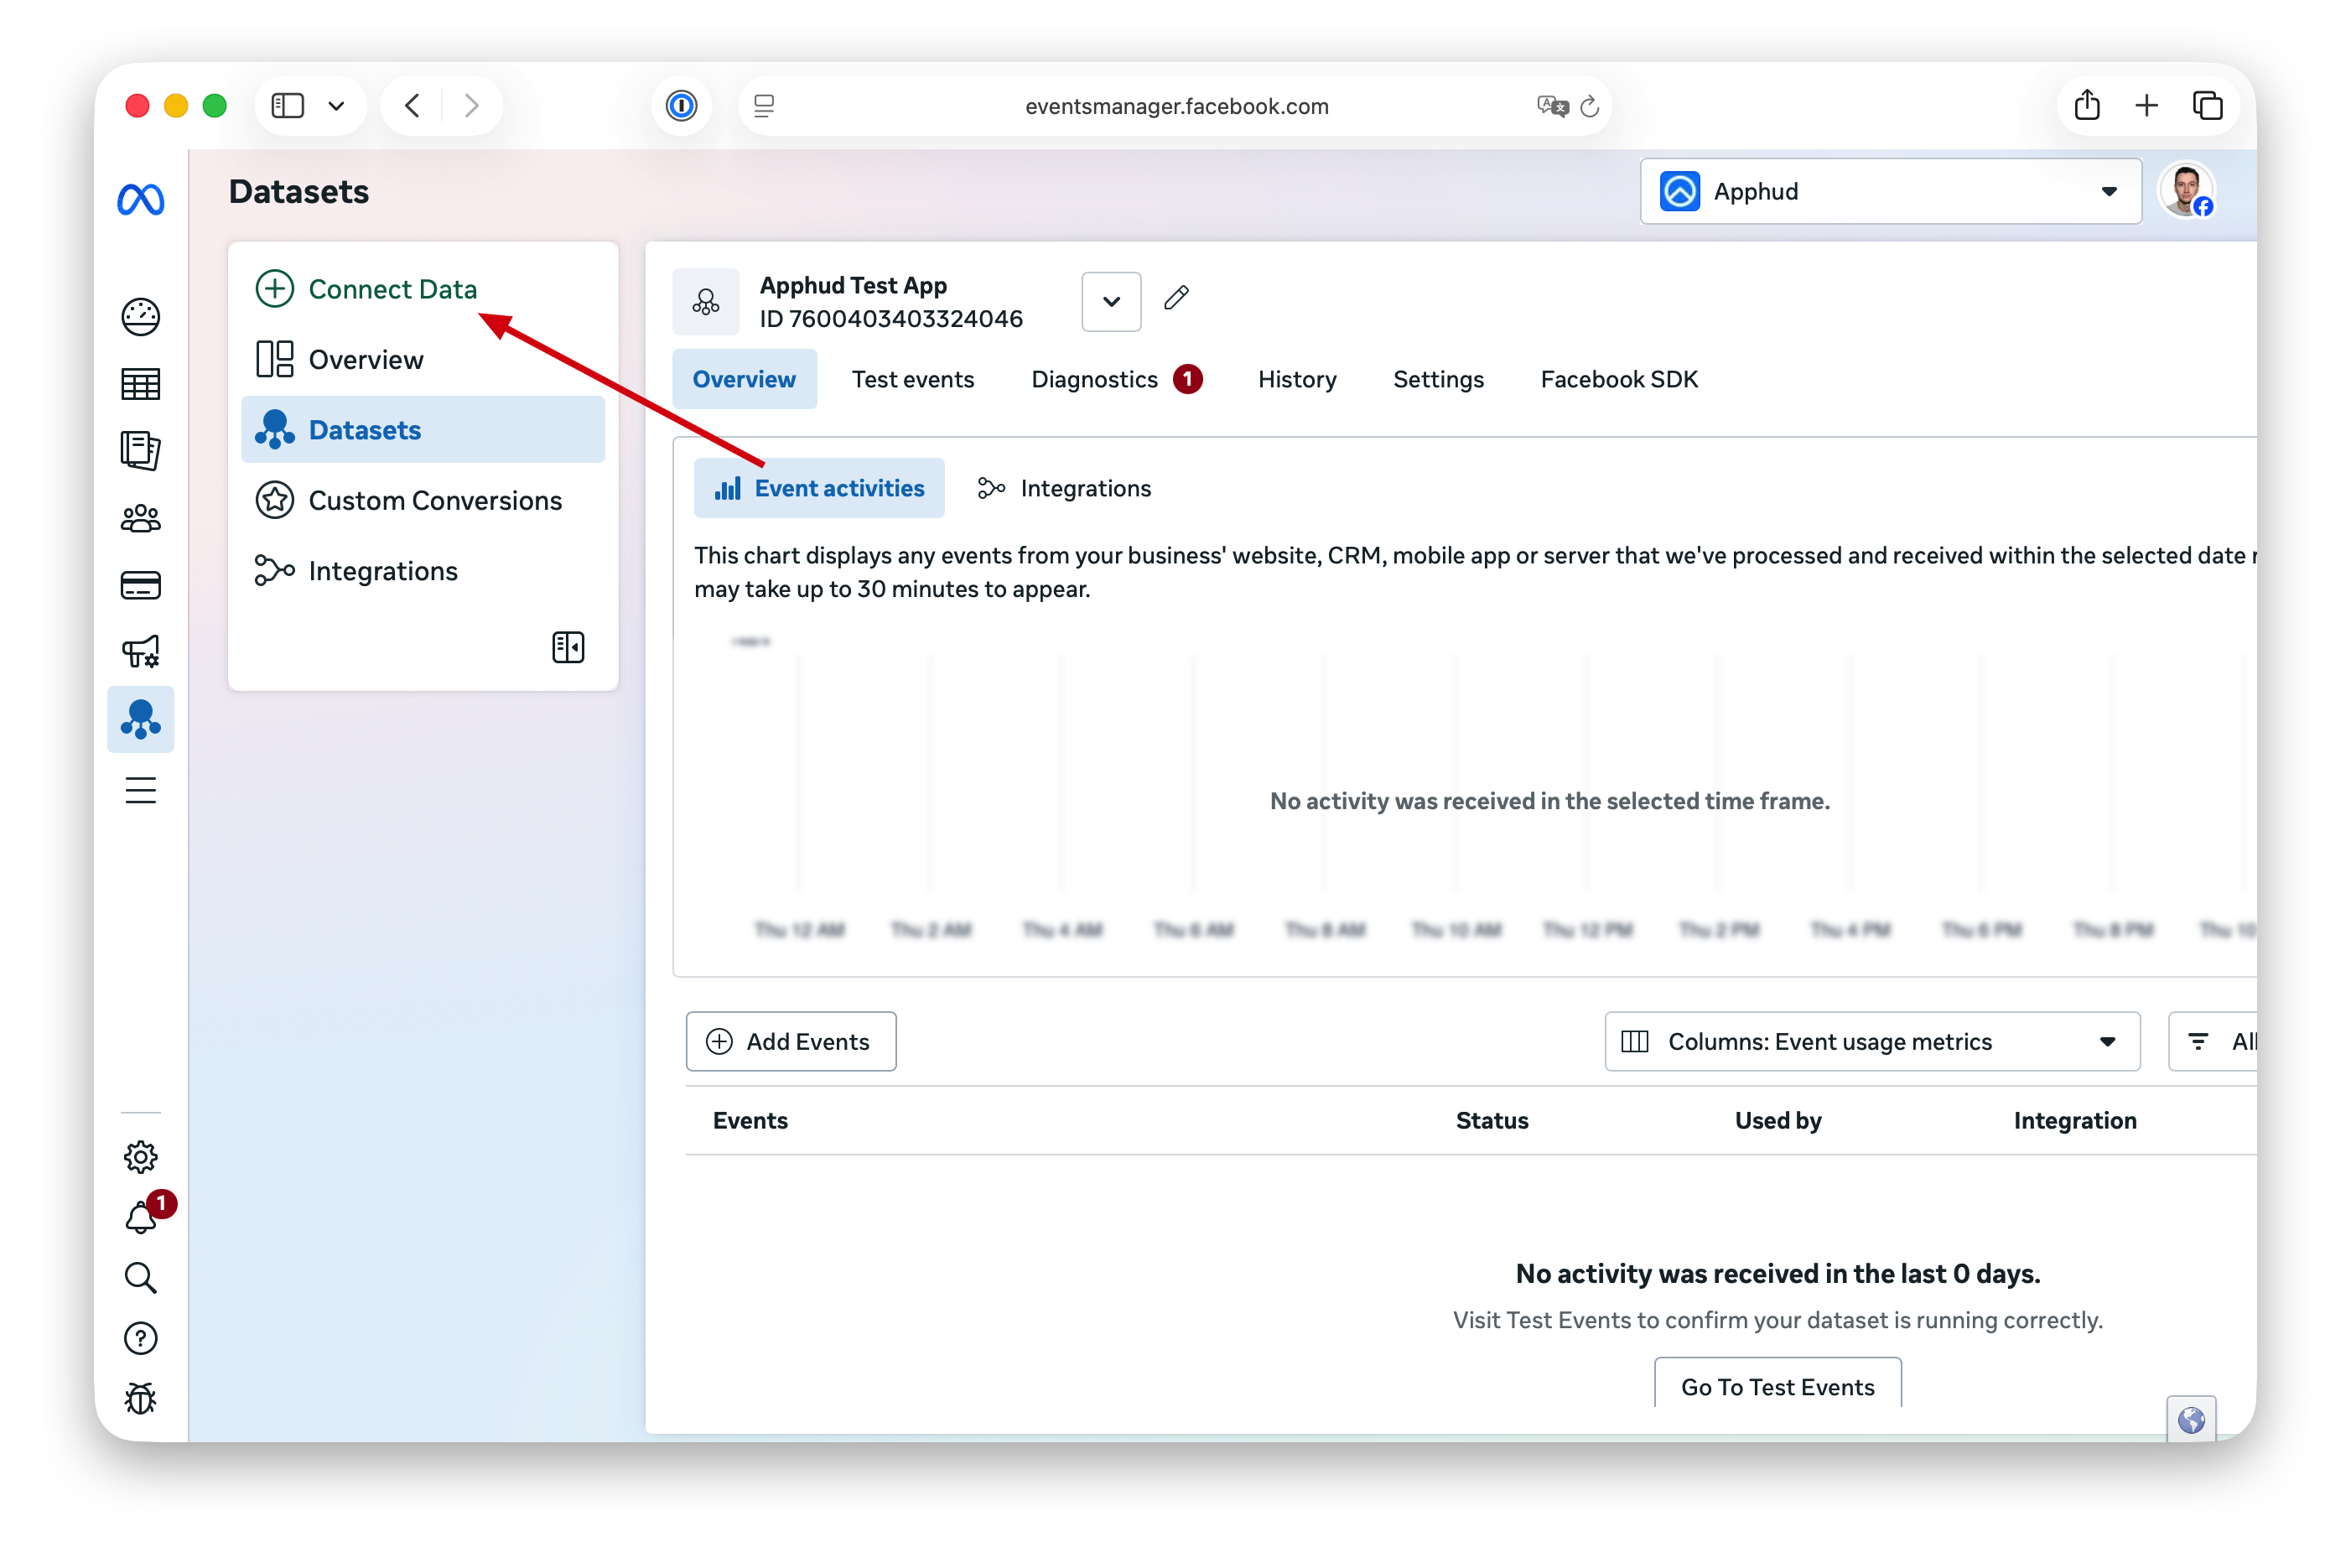Image resolution: width=2351 pixels, height=1568 pixels.
Task: Select the Integrations sub-tab
Action: coord(1065,488)
